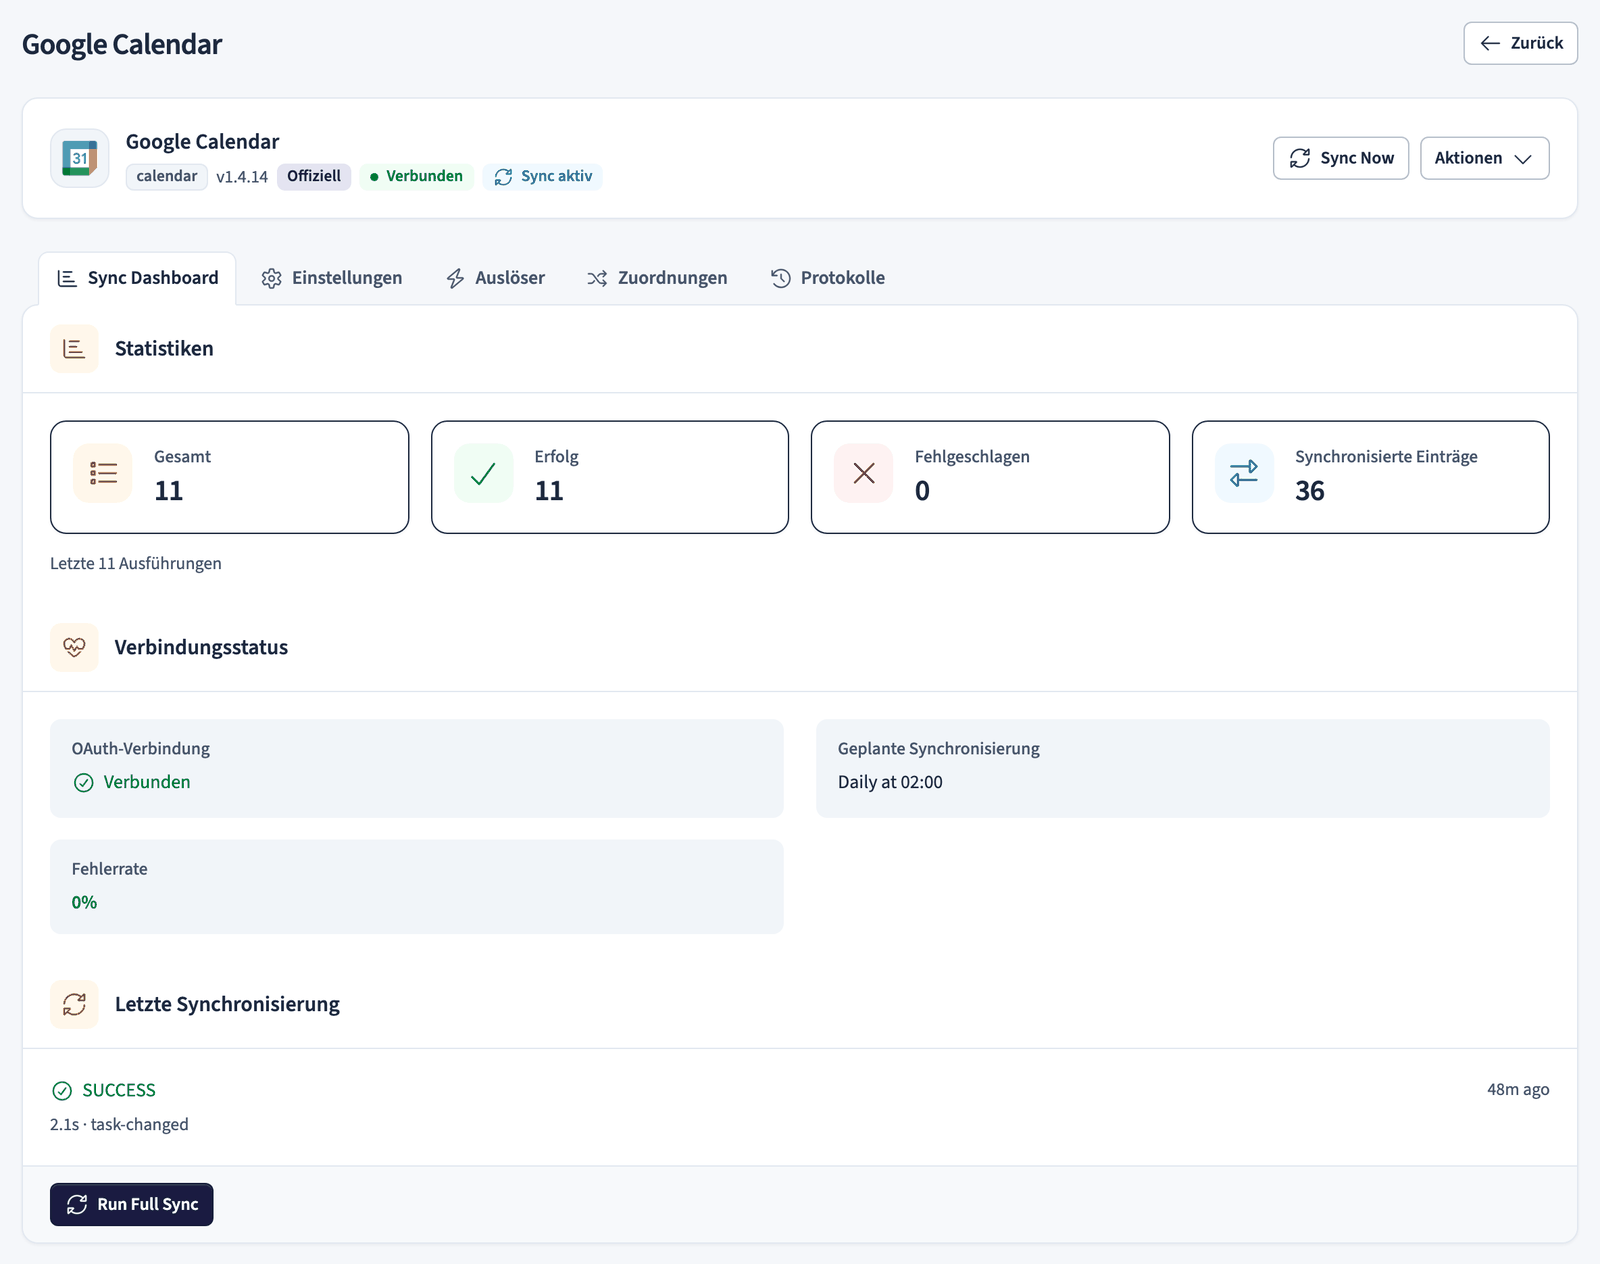Open the Zuordnungen tab
The height and width of the screenshot is (1264, 1600).
pyautogui.click(x=657, y=278)
